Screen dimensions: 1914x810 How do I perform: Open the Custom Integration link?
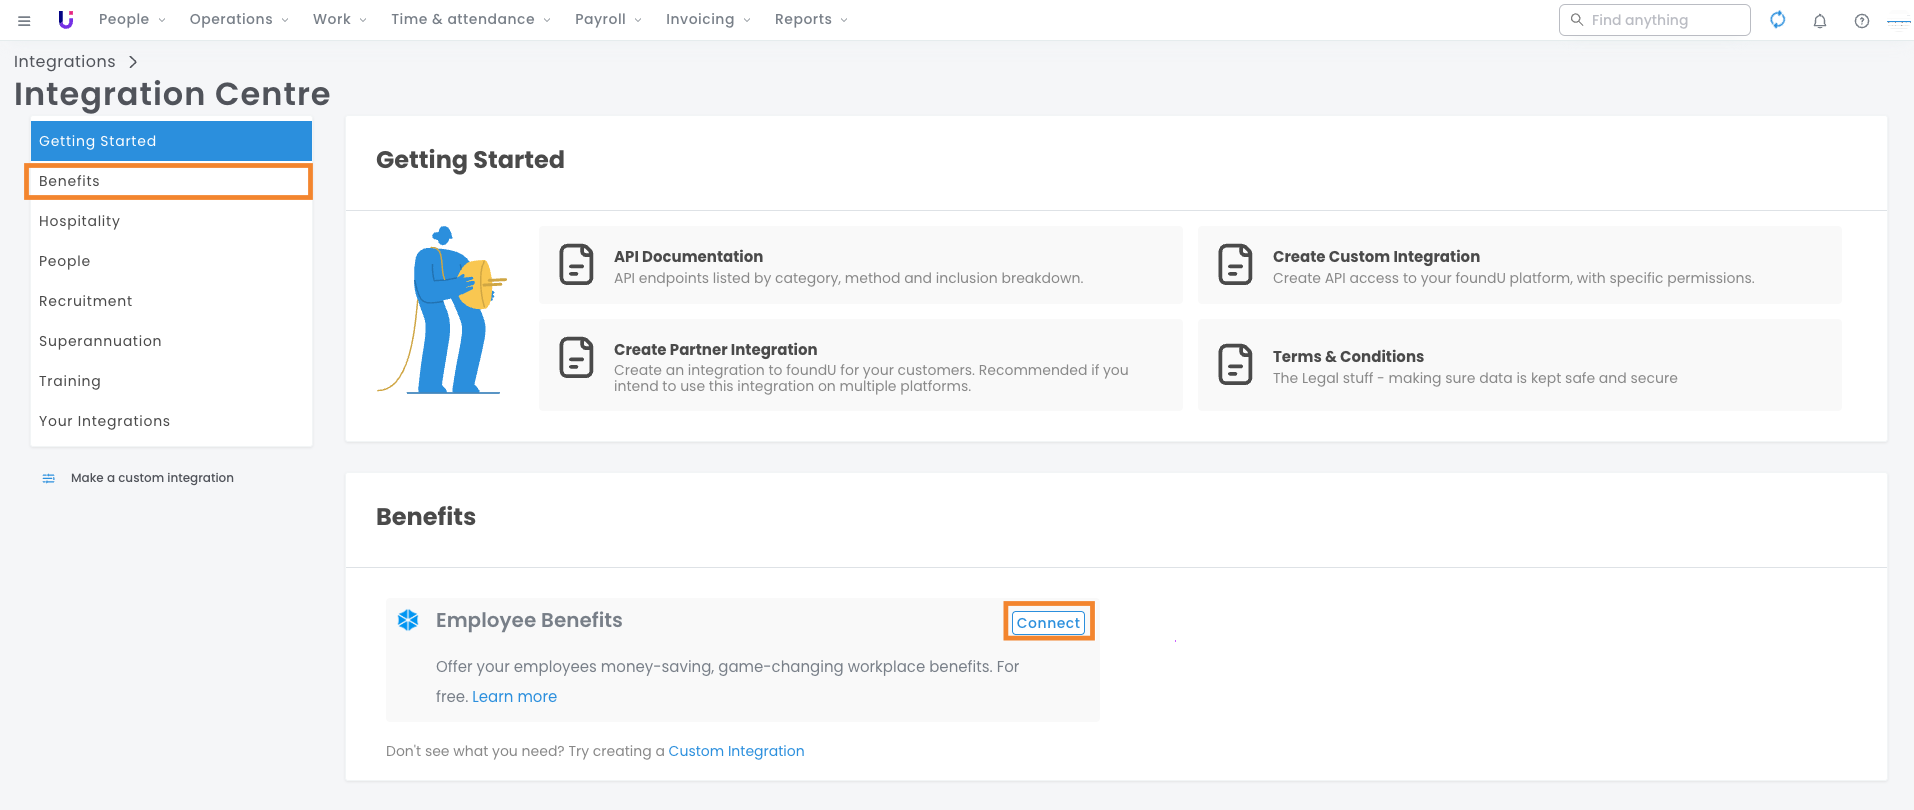coord(736,751)
